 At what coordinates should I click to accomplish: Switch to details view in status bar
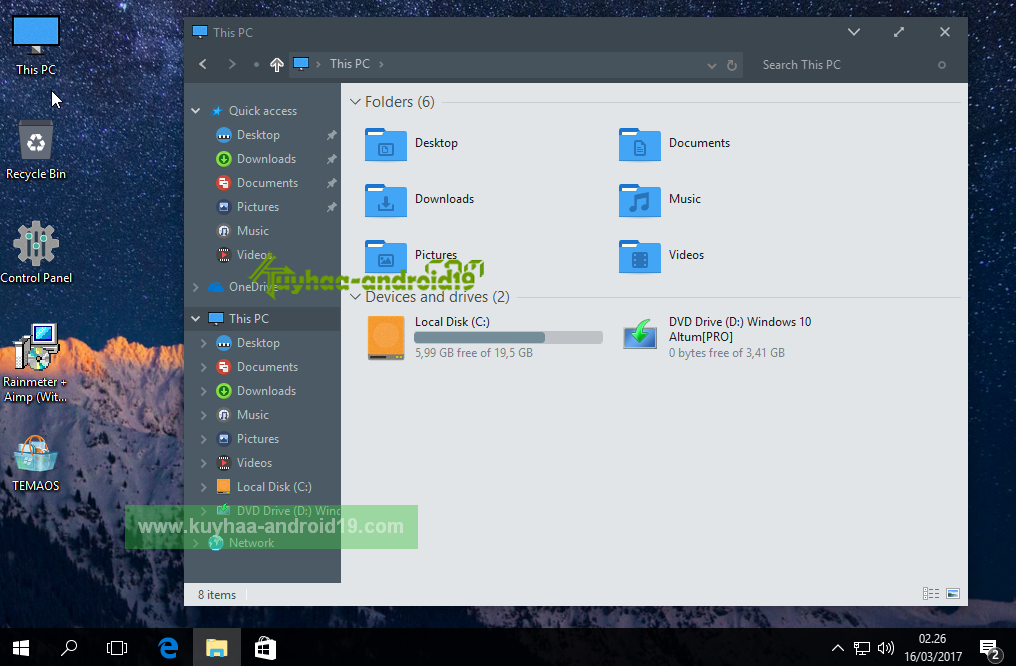[x=931, y=593]
